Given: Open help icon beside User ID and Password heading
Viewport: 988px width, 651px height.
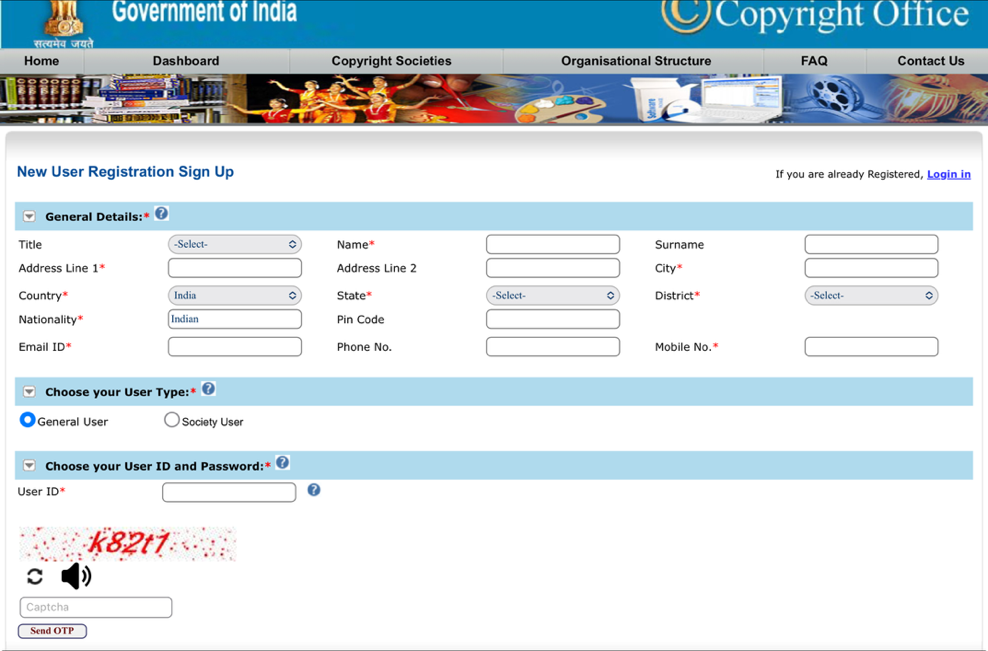Looking at the screenshot, I should [282, 463].
